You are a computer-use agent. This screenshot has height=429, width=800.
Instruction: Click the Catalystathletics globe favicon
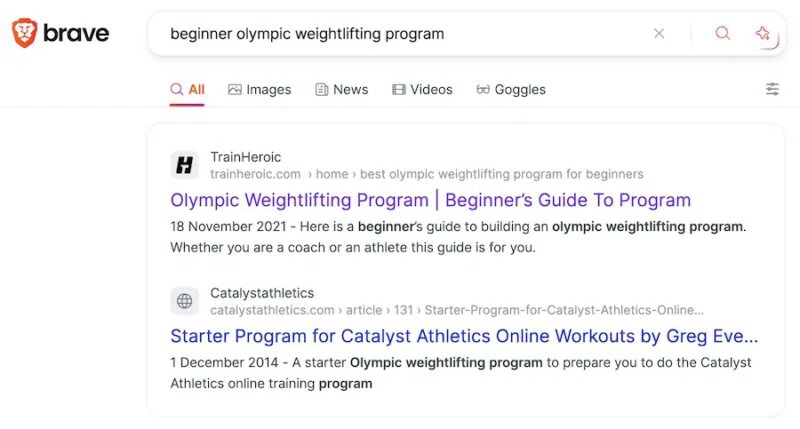[184, 301]
